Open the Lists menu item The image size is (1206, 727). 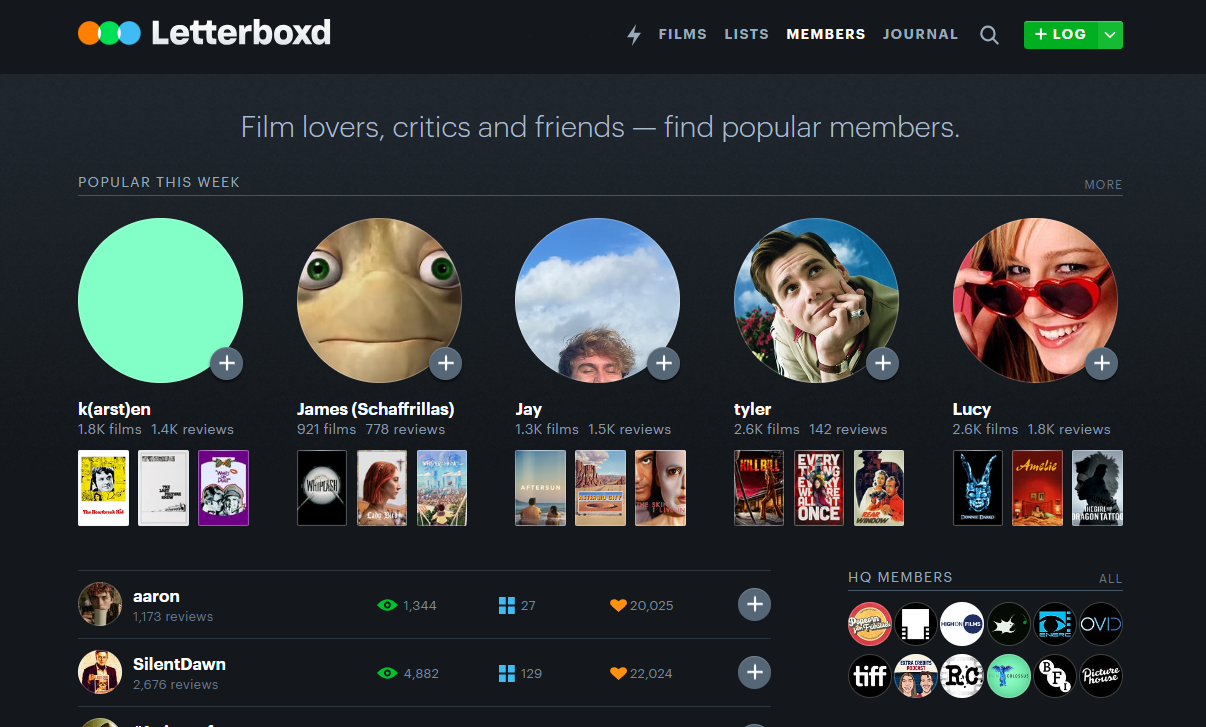[x=746, y=34]
